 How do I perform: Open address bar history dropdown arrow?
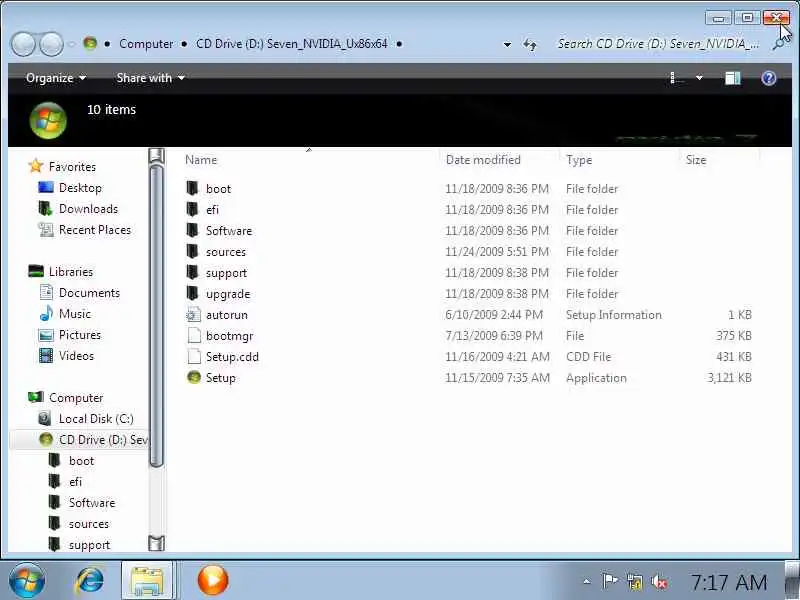tap(507, 45)
